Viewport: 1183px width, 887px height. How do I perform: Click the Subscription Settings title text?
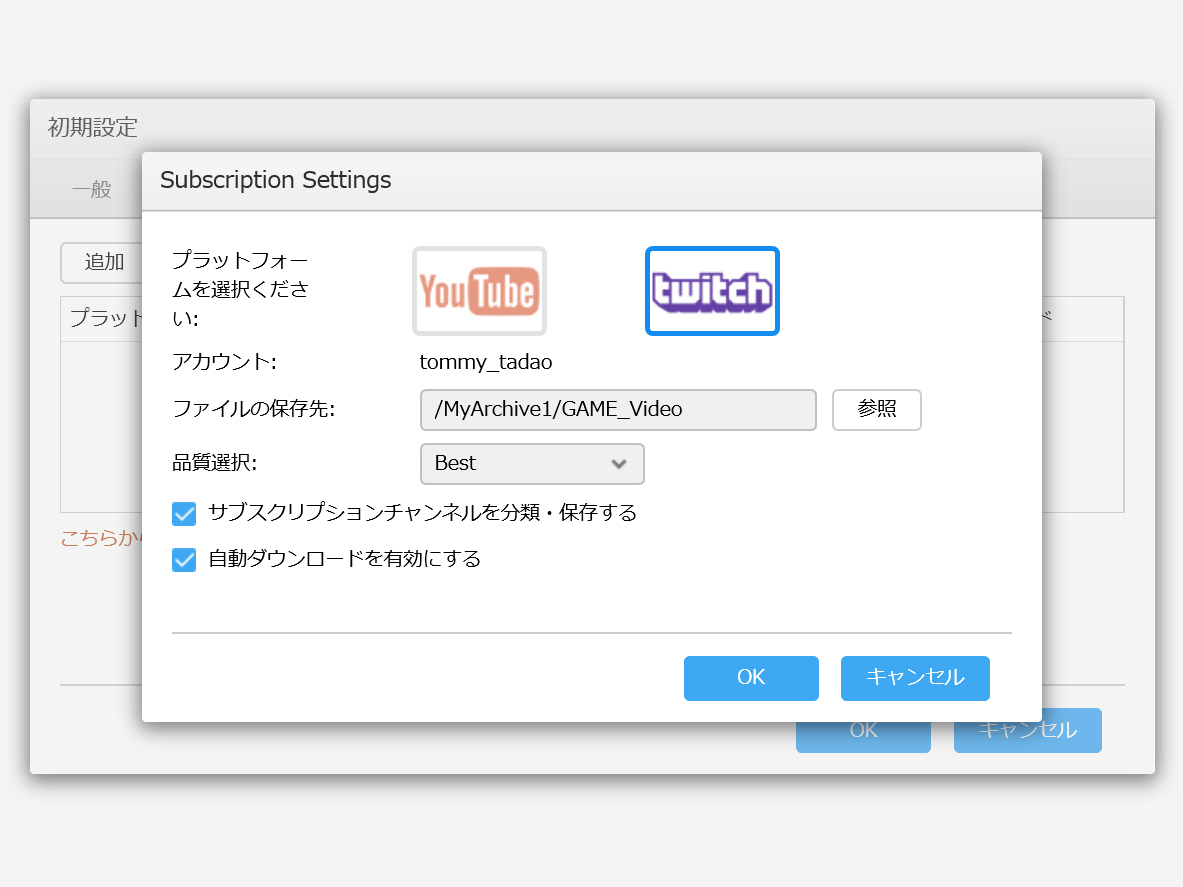click(275, 180)
